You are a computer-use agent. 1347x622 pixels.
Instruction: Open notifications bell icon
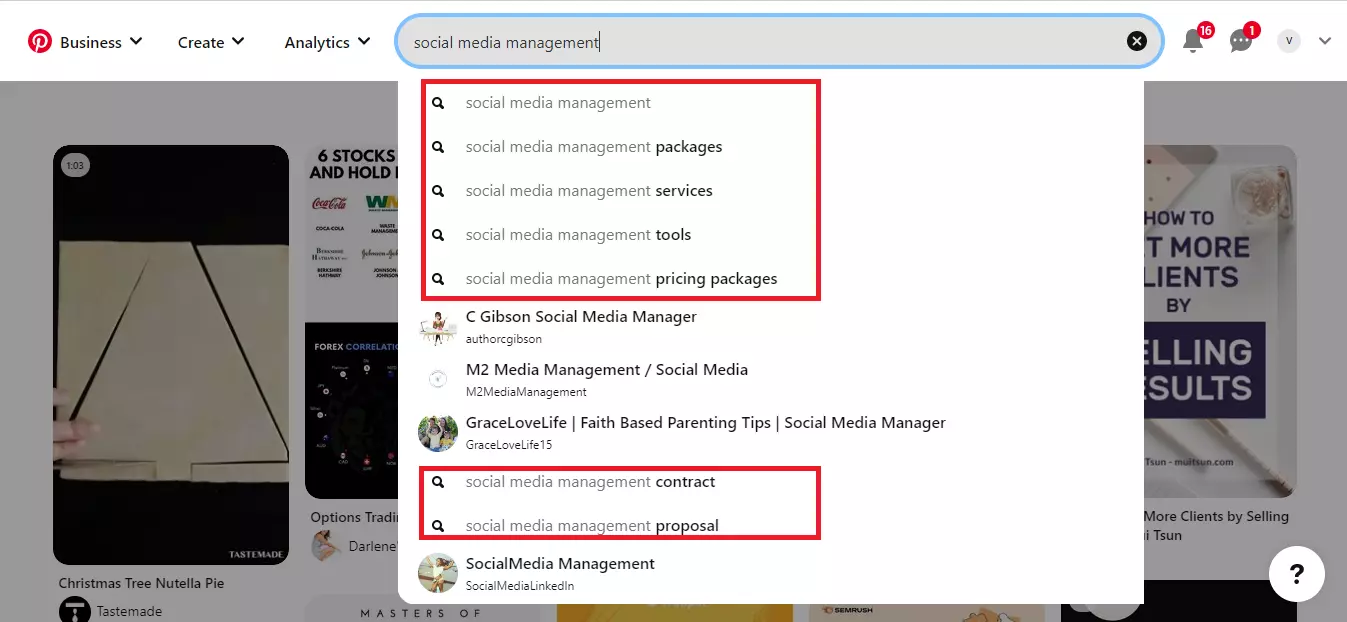[1192, 41]
